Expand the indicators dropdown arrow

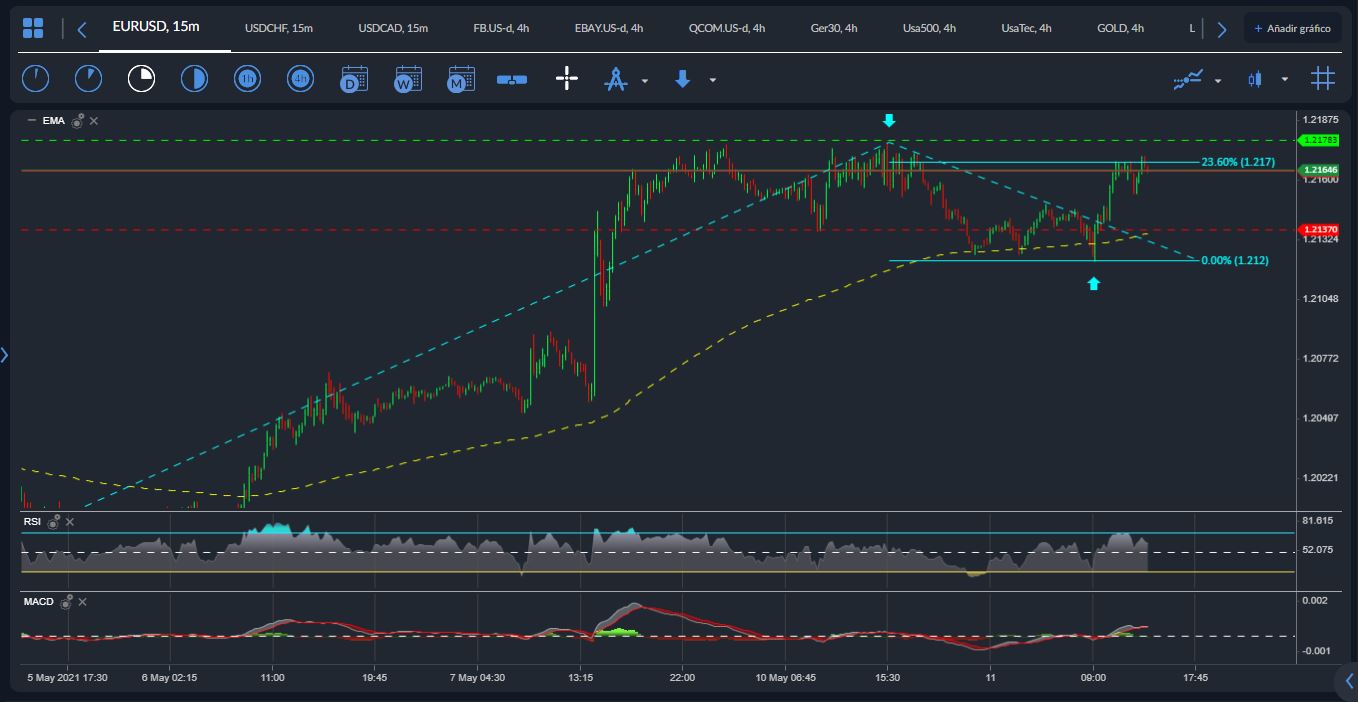[x=1218, y=80]
